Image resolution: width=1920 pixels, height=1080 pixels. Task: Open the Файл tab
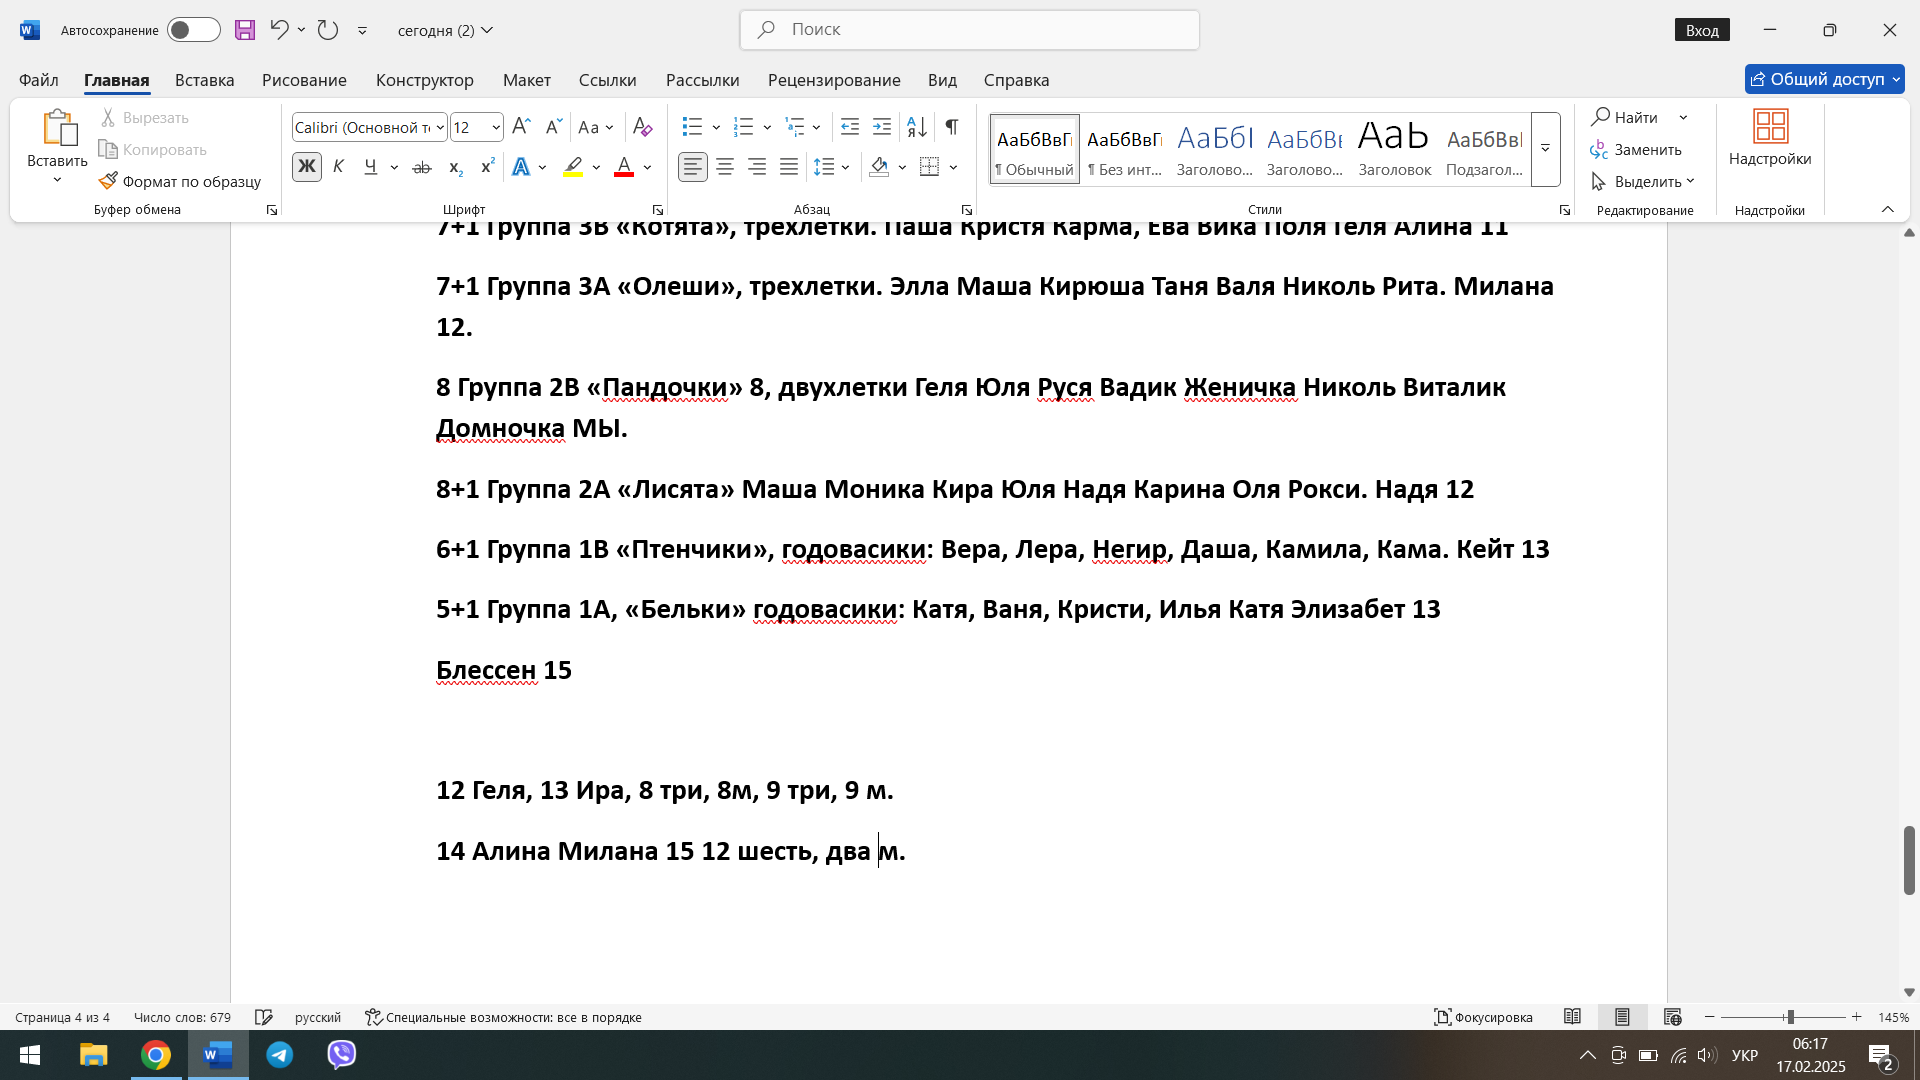tap(39, 80)
